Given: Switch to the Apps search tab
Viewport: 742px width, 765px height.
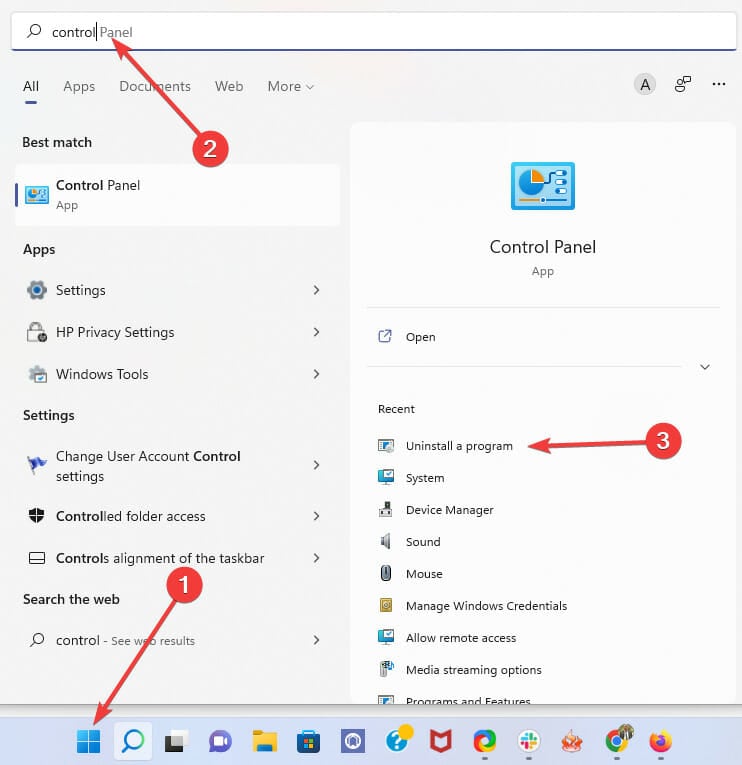Looking at the screenshot, I should [79, 87].
